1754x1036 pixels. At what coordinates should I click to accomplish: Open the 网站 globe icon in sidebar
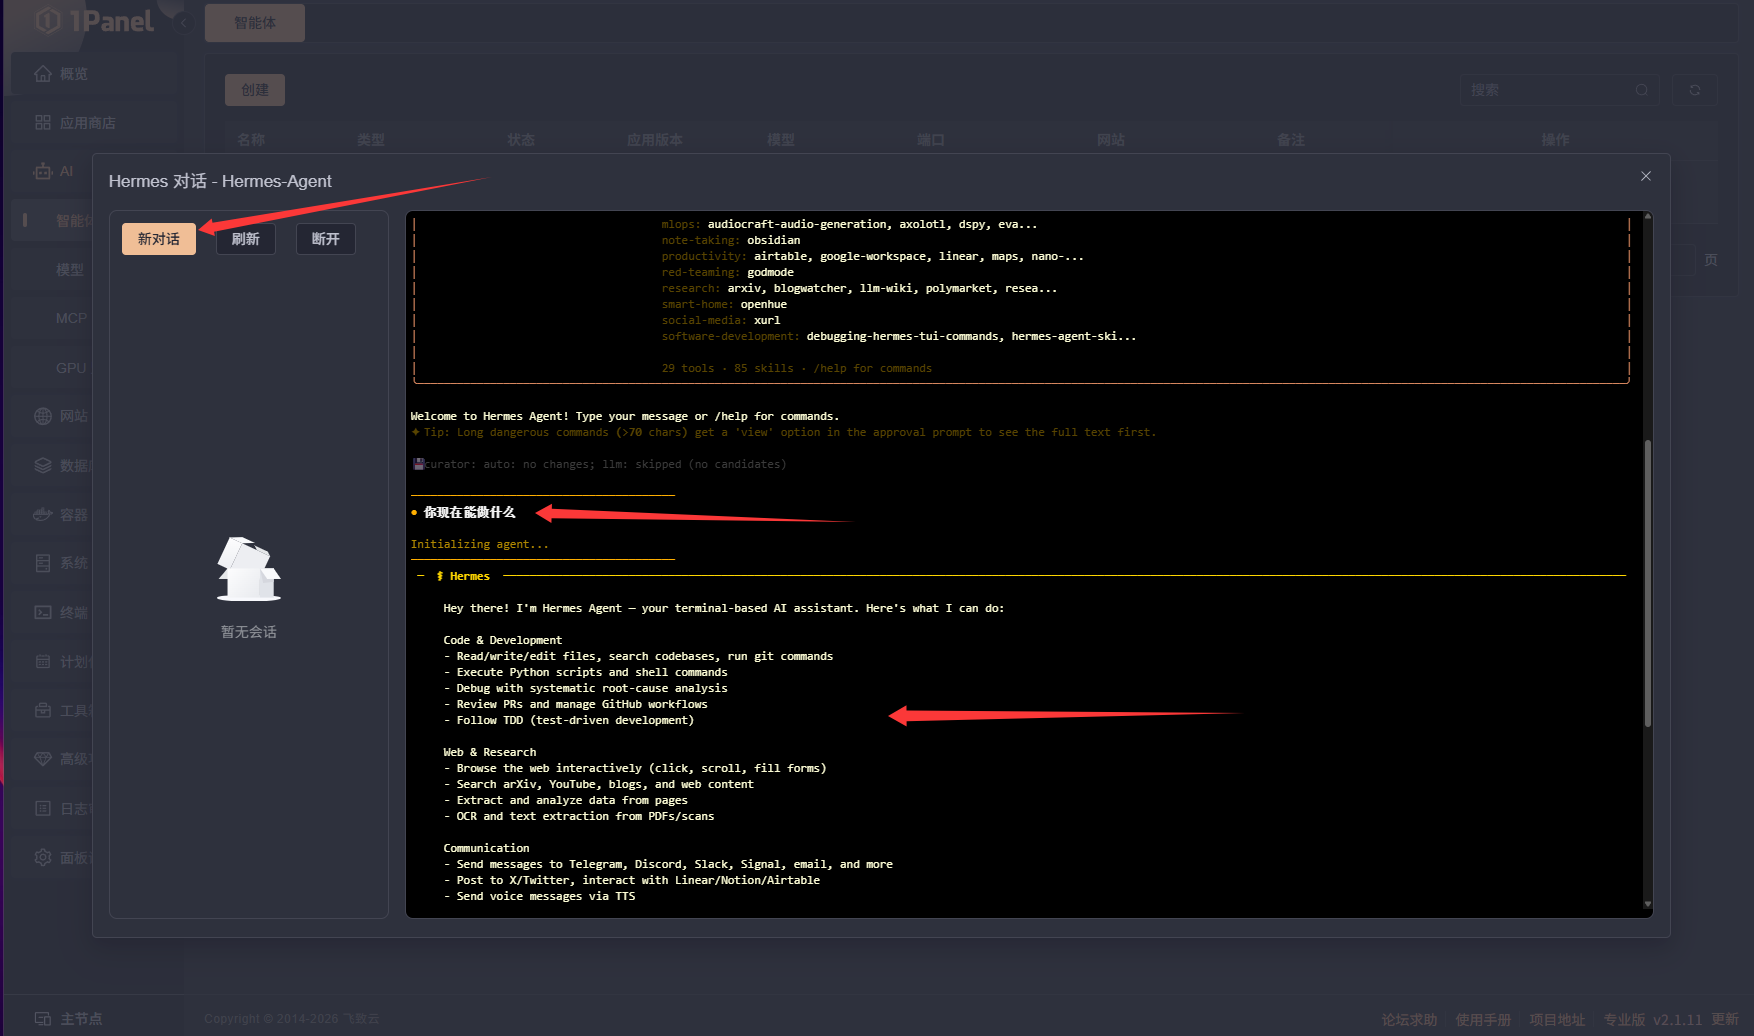(43, 416)
